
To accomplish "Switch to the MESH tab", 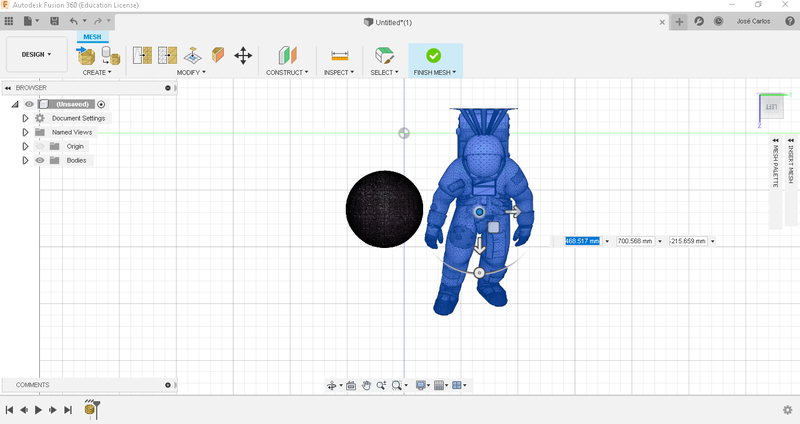I will tap(92, 37).
